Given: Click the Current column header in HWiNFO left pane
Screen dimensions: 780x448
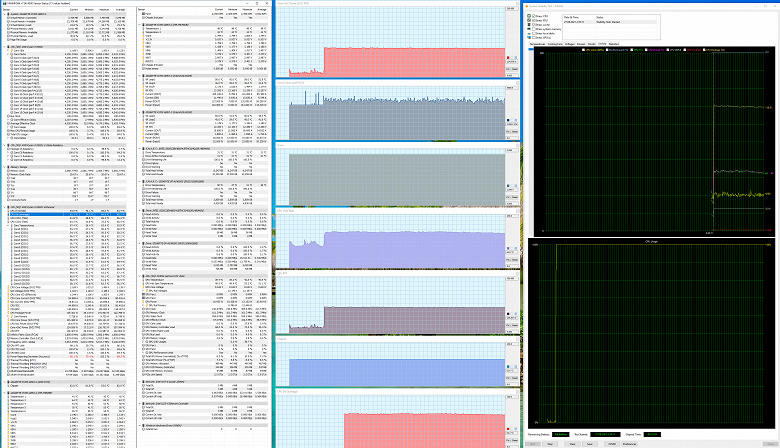Looking at the screenshot, I should [x=74, y=9].
